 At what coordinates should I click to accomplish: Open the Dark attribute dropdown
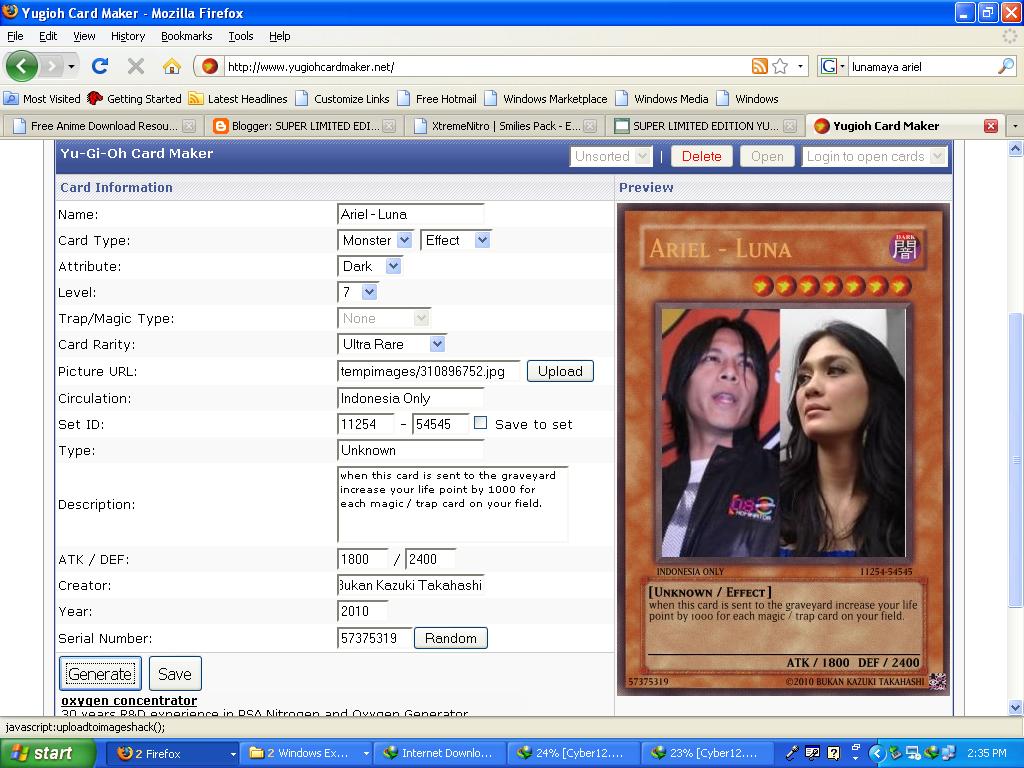pos(369,266)
